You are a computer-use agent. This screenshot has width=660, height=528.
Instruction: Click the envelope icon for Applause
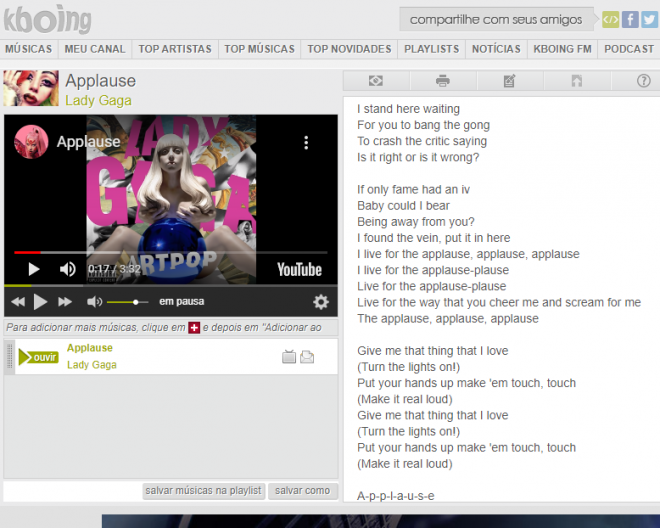click(307, 357)
